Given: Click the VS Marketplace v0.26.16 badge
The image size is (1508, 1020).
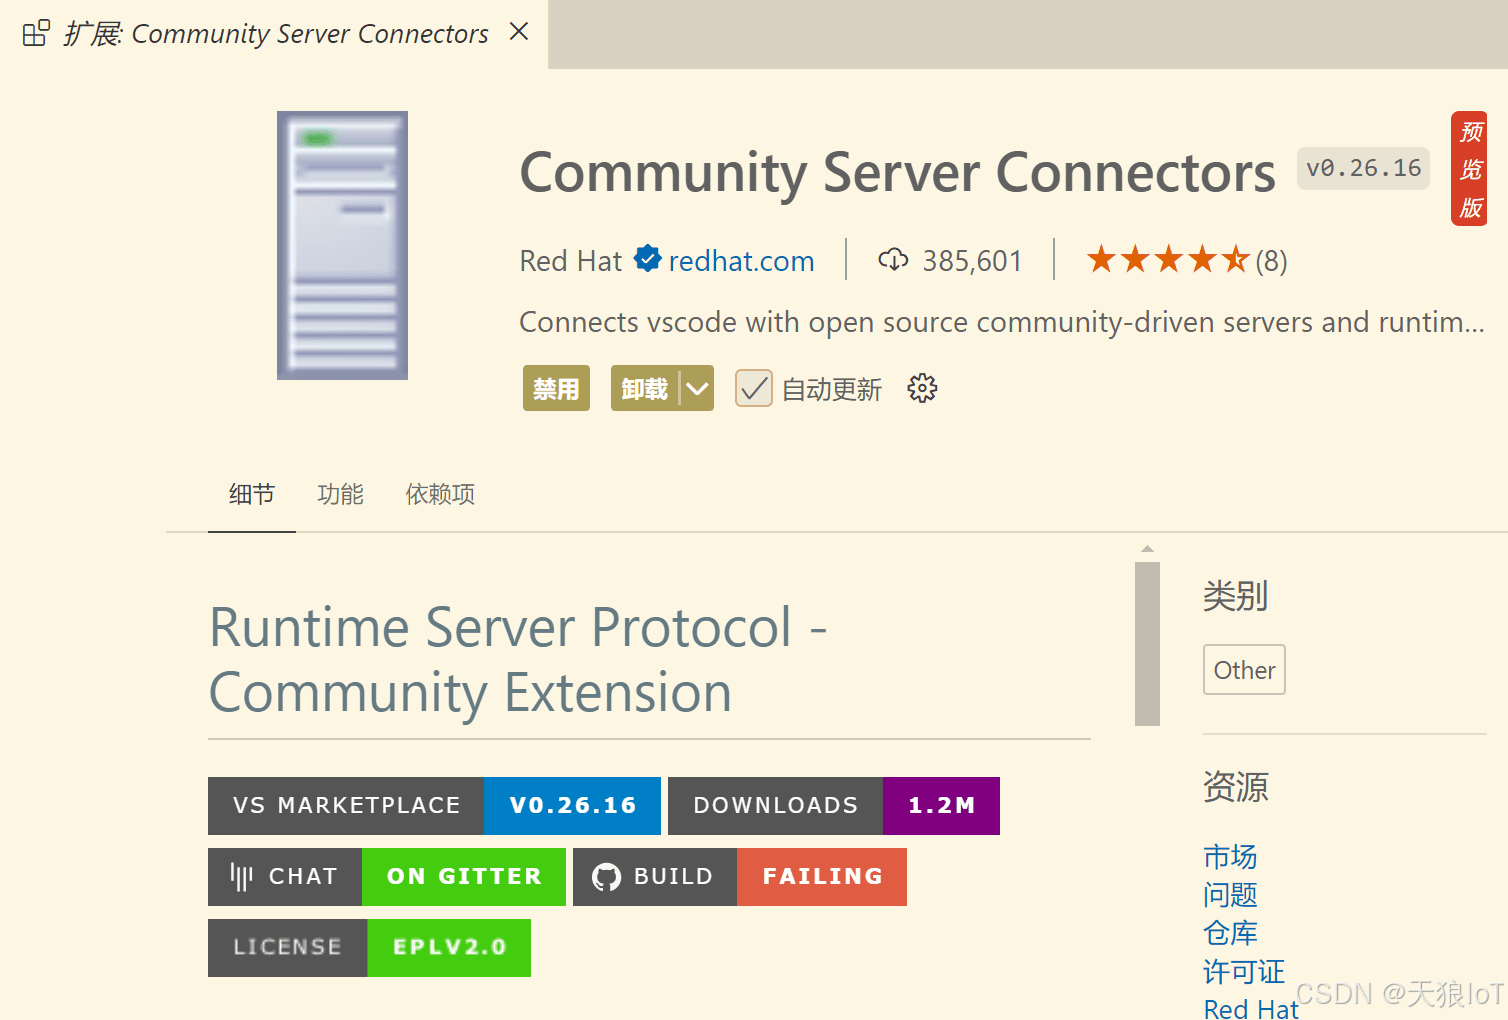Looking at the screenshot, I should coord(434,806).
